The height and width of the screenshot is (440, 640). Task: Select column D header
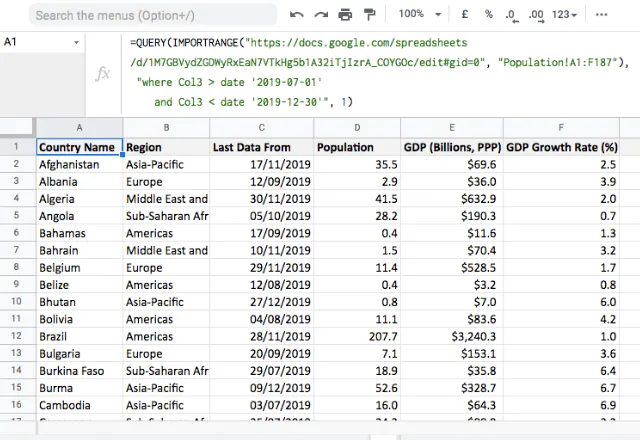(356, 128)
